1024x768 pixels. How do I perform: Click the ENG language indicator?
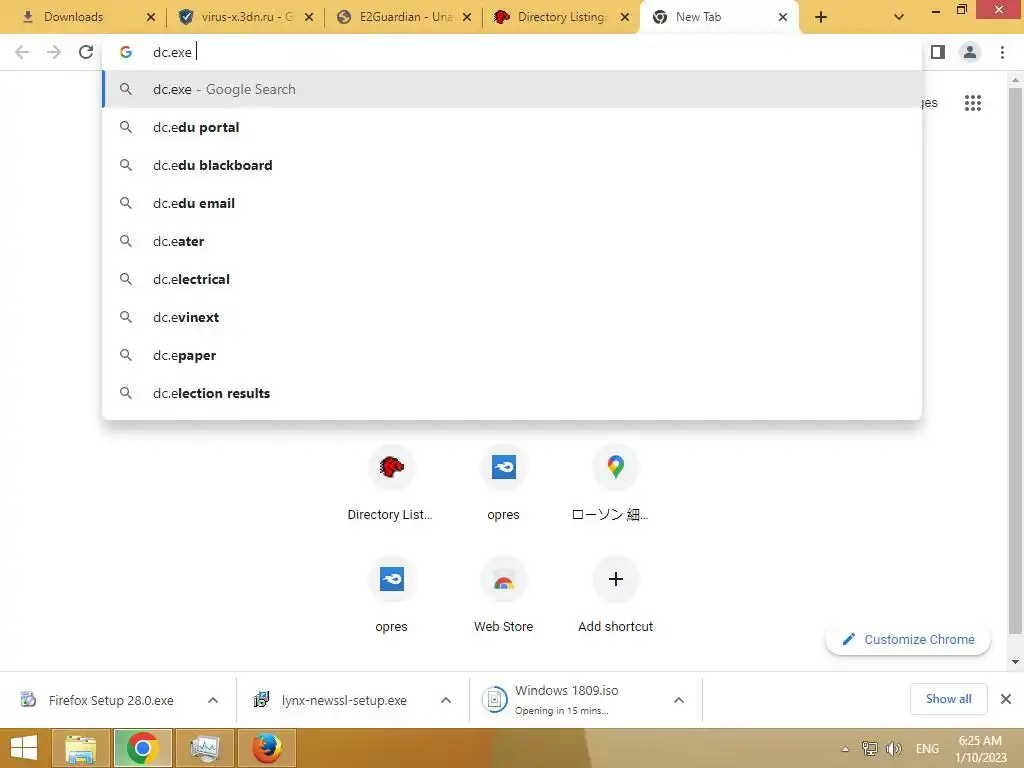click(927, 749)
